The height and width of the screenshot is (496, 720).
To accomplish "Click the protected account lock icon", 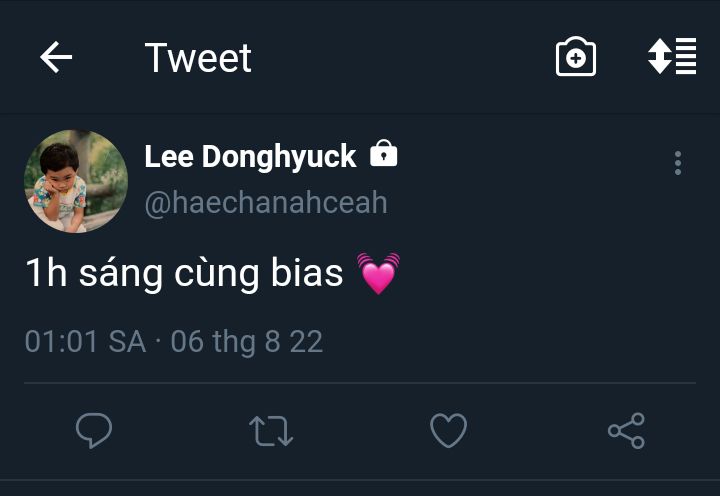I will coord(384,154).
